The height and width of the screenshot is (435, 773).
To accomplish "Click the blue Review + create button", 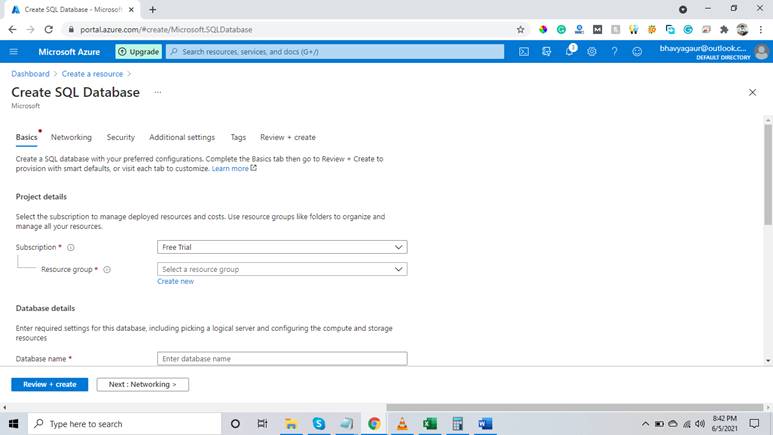I will pos(50,384).
